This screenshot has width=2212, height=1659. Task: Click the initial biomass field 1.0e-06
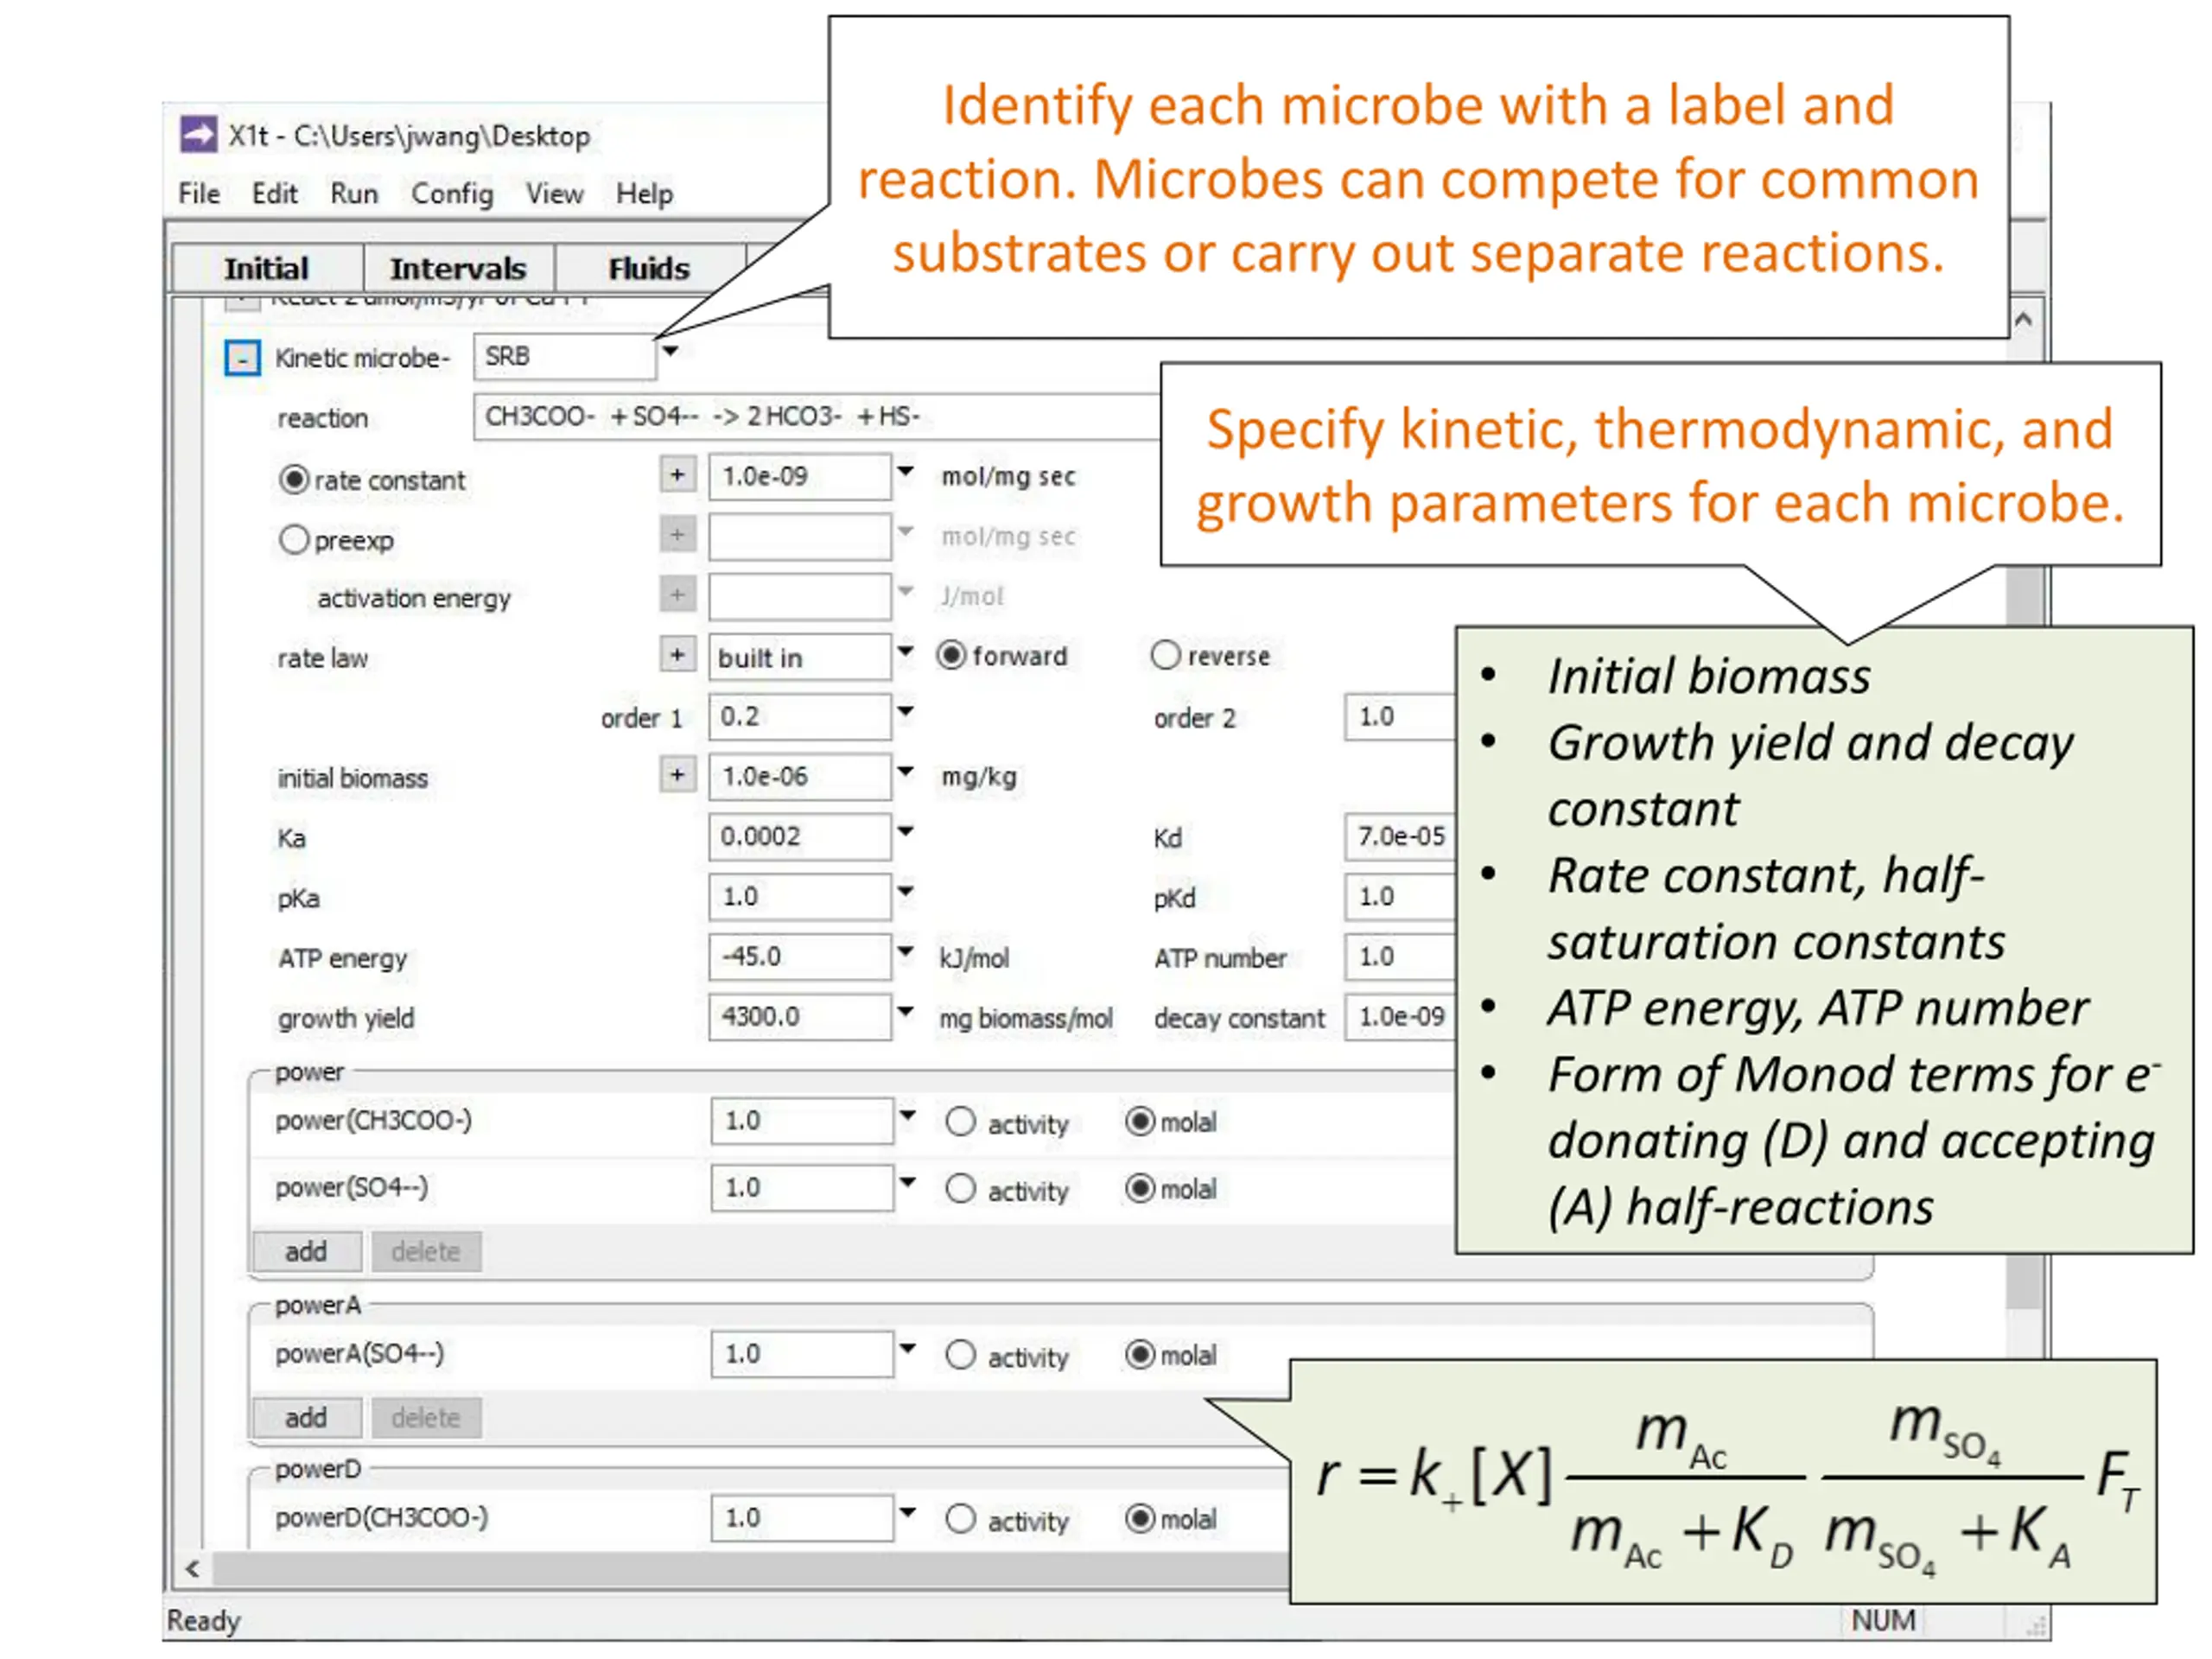tap(800, 777)
